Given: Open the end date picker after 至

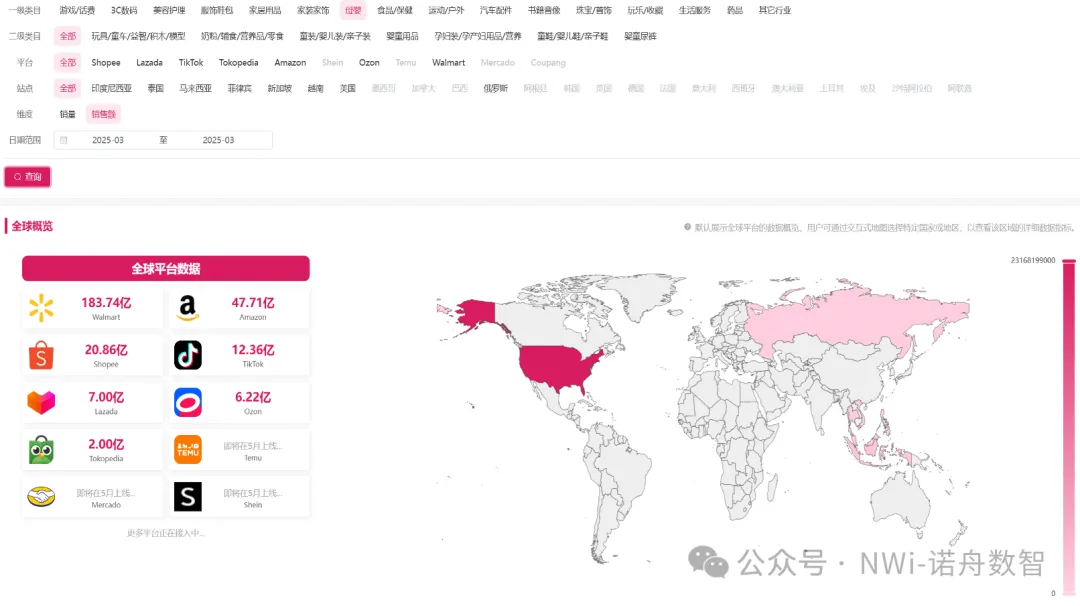Looking at the screenshot, I should [218, 140].
